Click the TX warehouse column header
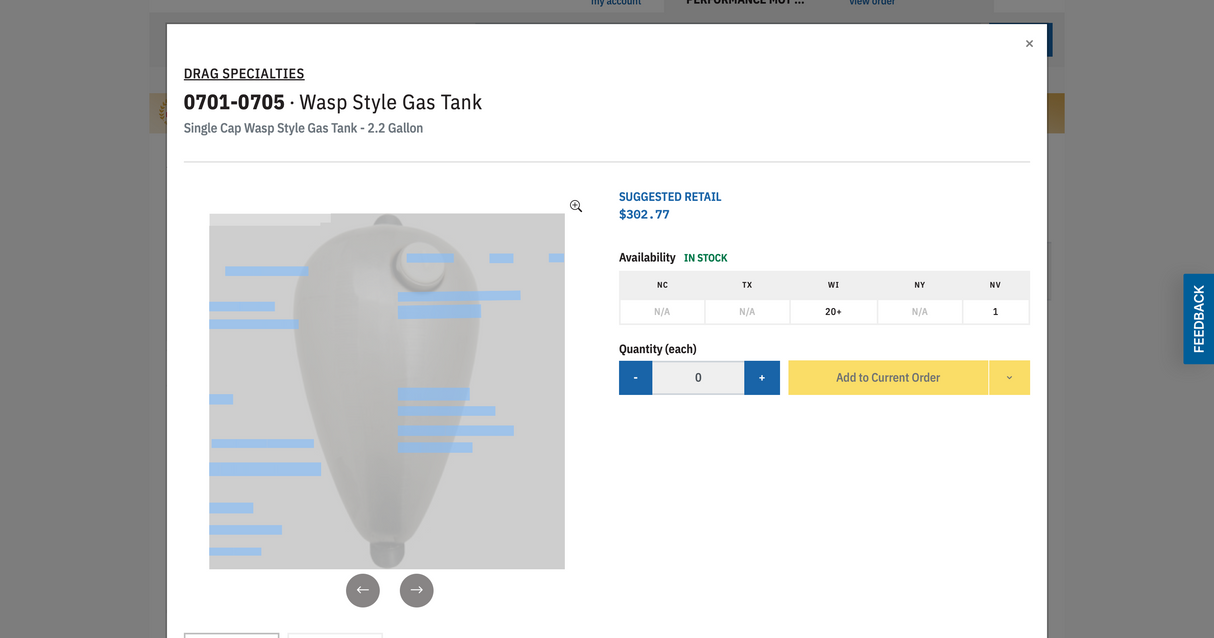Image resolution: width=1214 pixels, height=638 pixels. 747,285
